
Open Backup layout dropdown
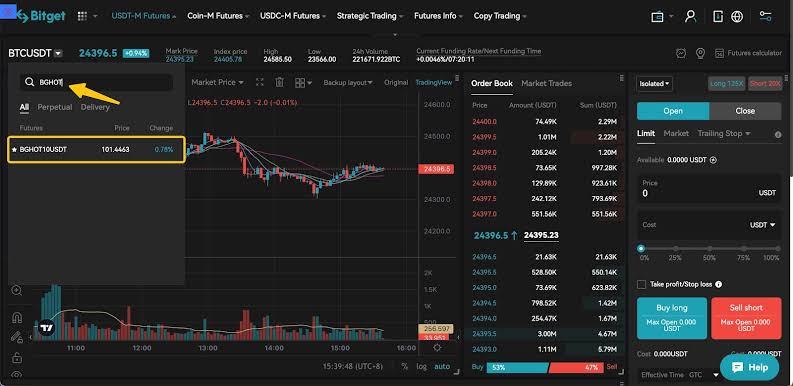[x=348, y=82]
